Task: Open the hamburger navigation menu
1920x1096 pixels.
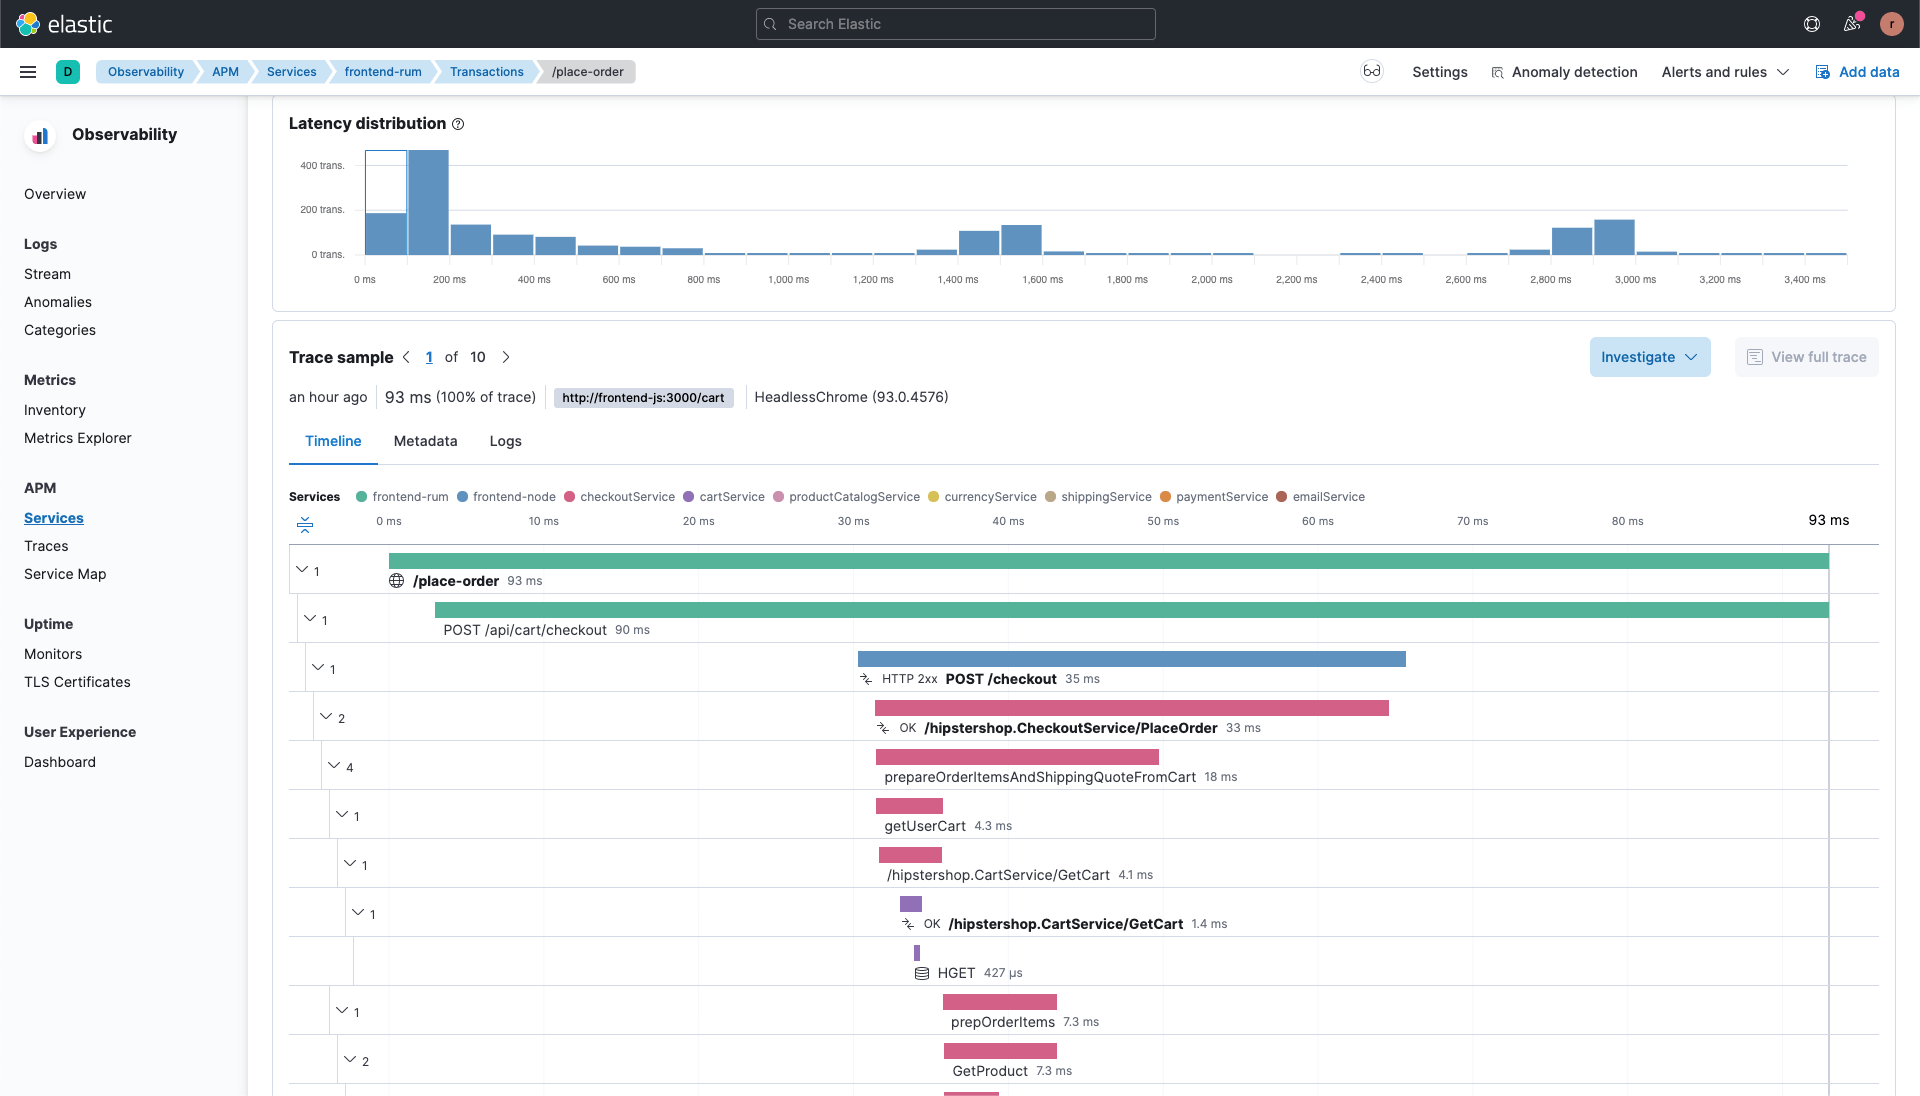Action: click(x=28, y=72)
